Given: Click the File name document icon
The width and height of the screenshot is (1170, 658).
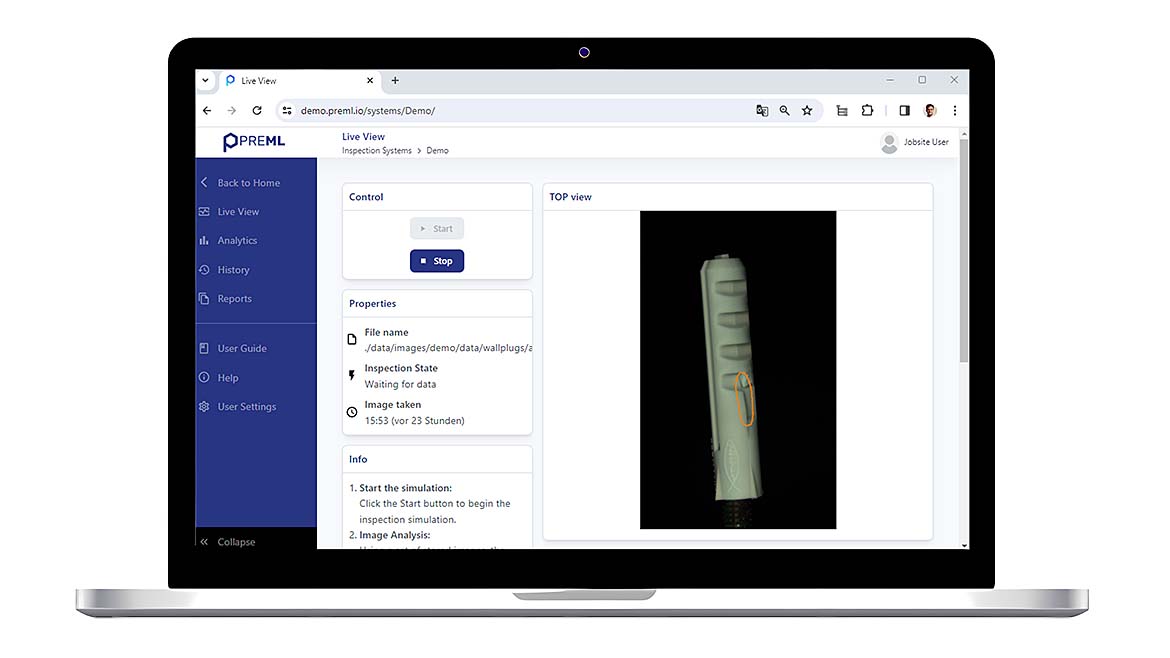Looking at the screenshot, I should pyautogui.click(x=352, y=339).
